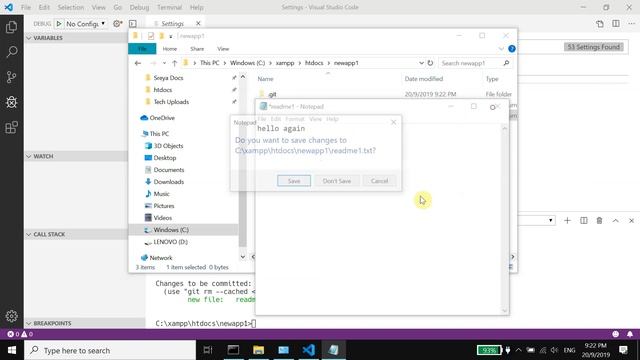Viewport: 640px width, 360px height.
Task: Open the Manage gear at the bottom of the activity bar
Action: [11, 316]
